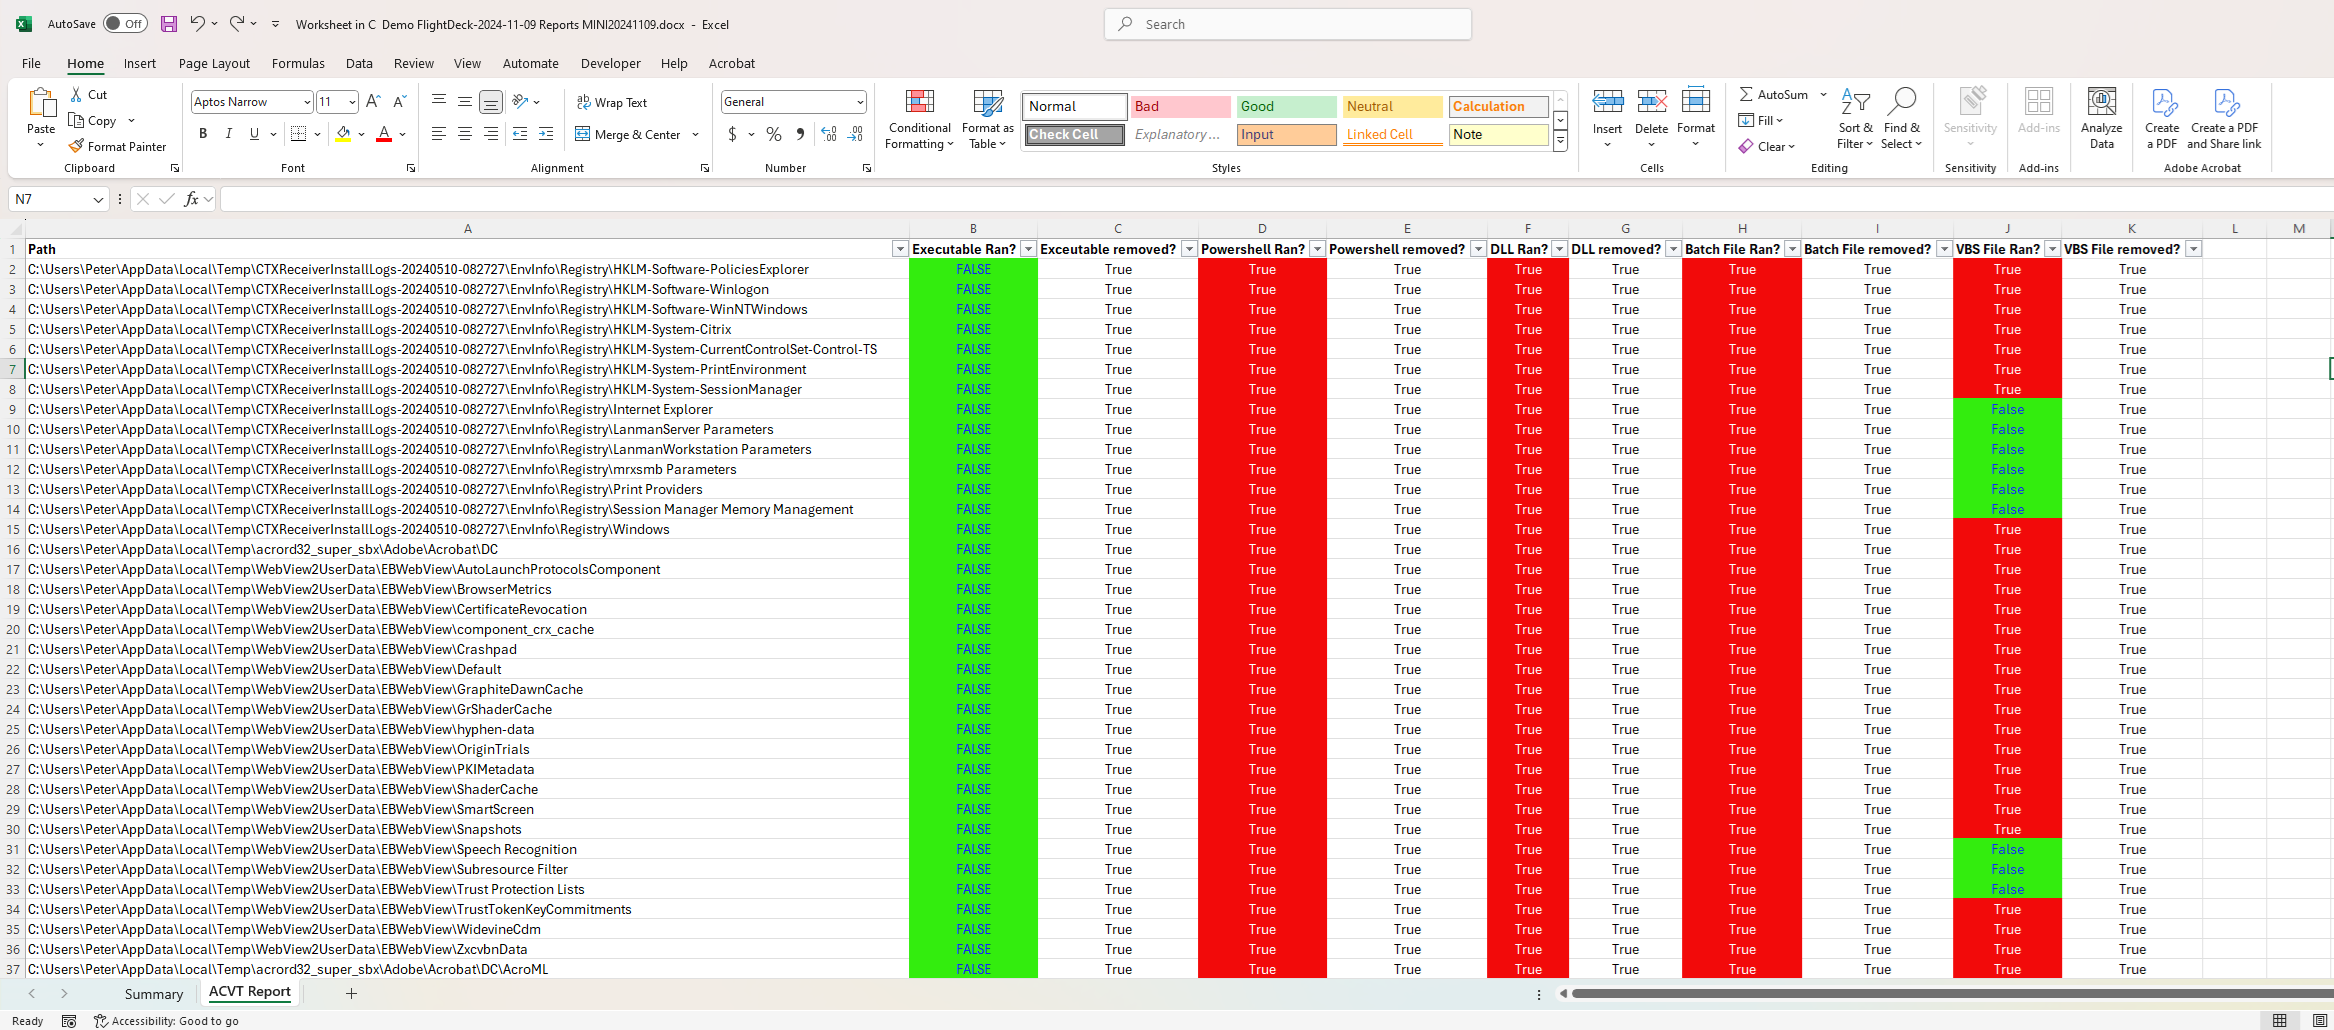Apply the Fill Color swatch

[x=343, y=134]
